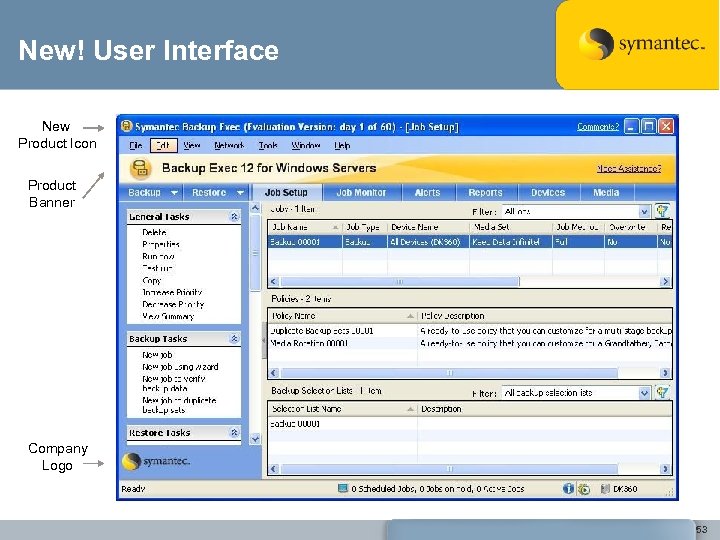Open the Window menu

[x=305, y=146]
